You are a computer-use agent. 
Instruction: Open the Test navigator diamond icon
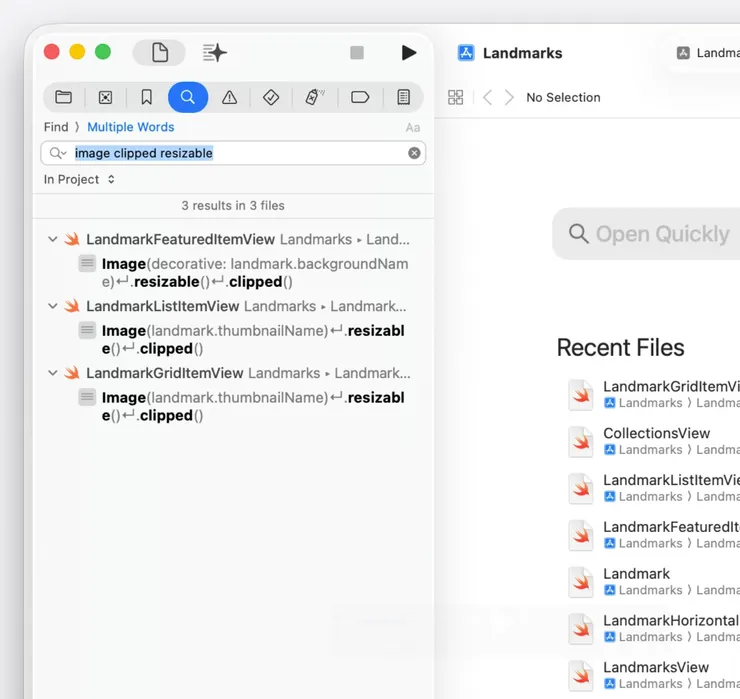pyautogui.click(x=271, y=97)
